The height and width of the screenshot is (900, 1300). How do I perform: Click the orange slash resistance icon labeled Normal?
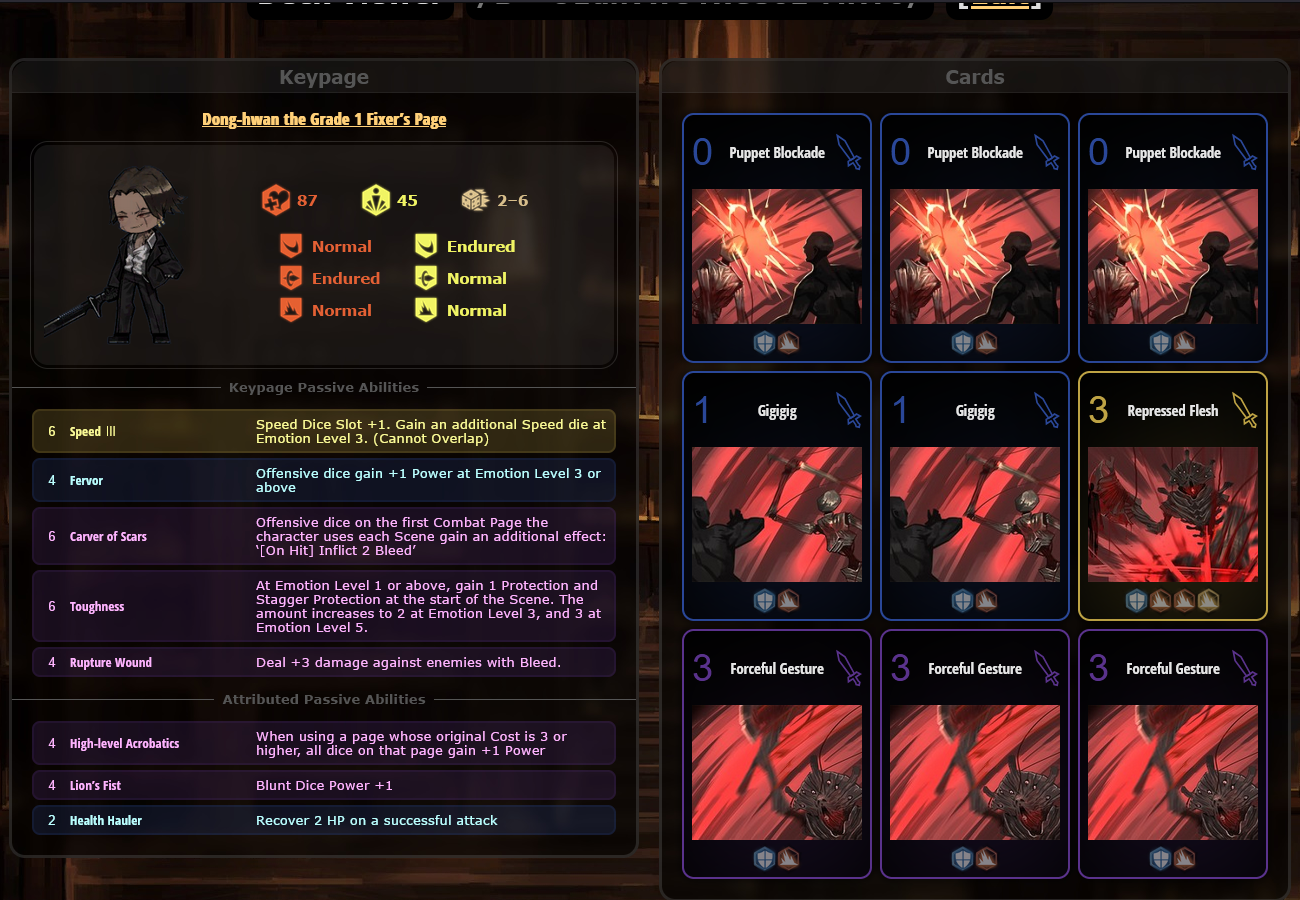[x=291, y=246]
